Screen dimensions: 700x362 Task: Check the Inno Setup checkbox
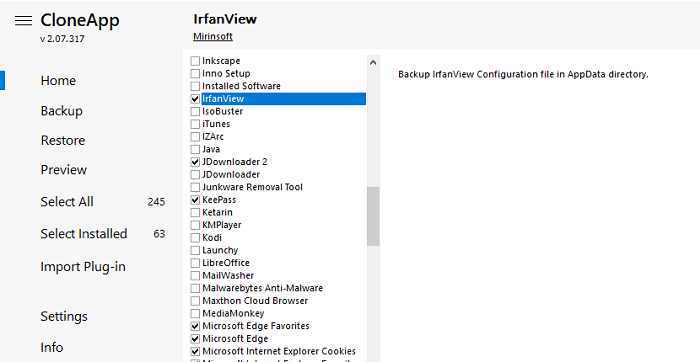pyautogui.click(x=195, y=73)
